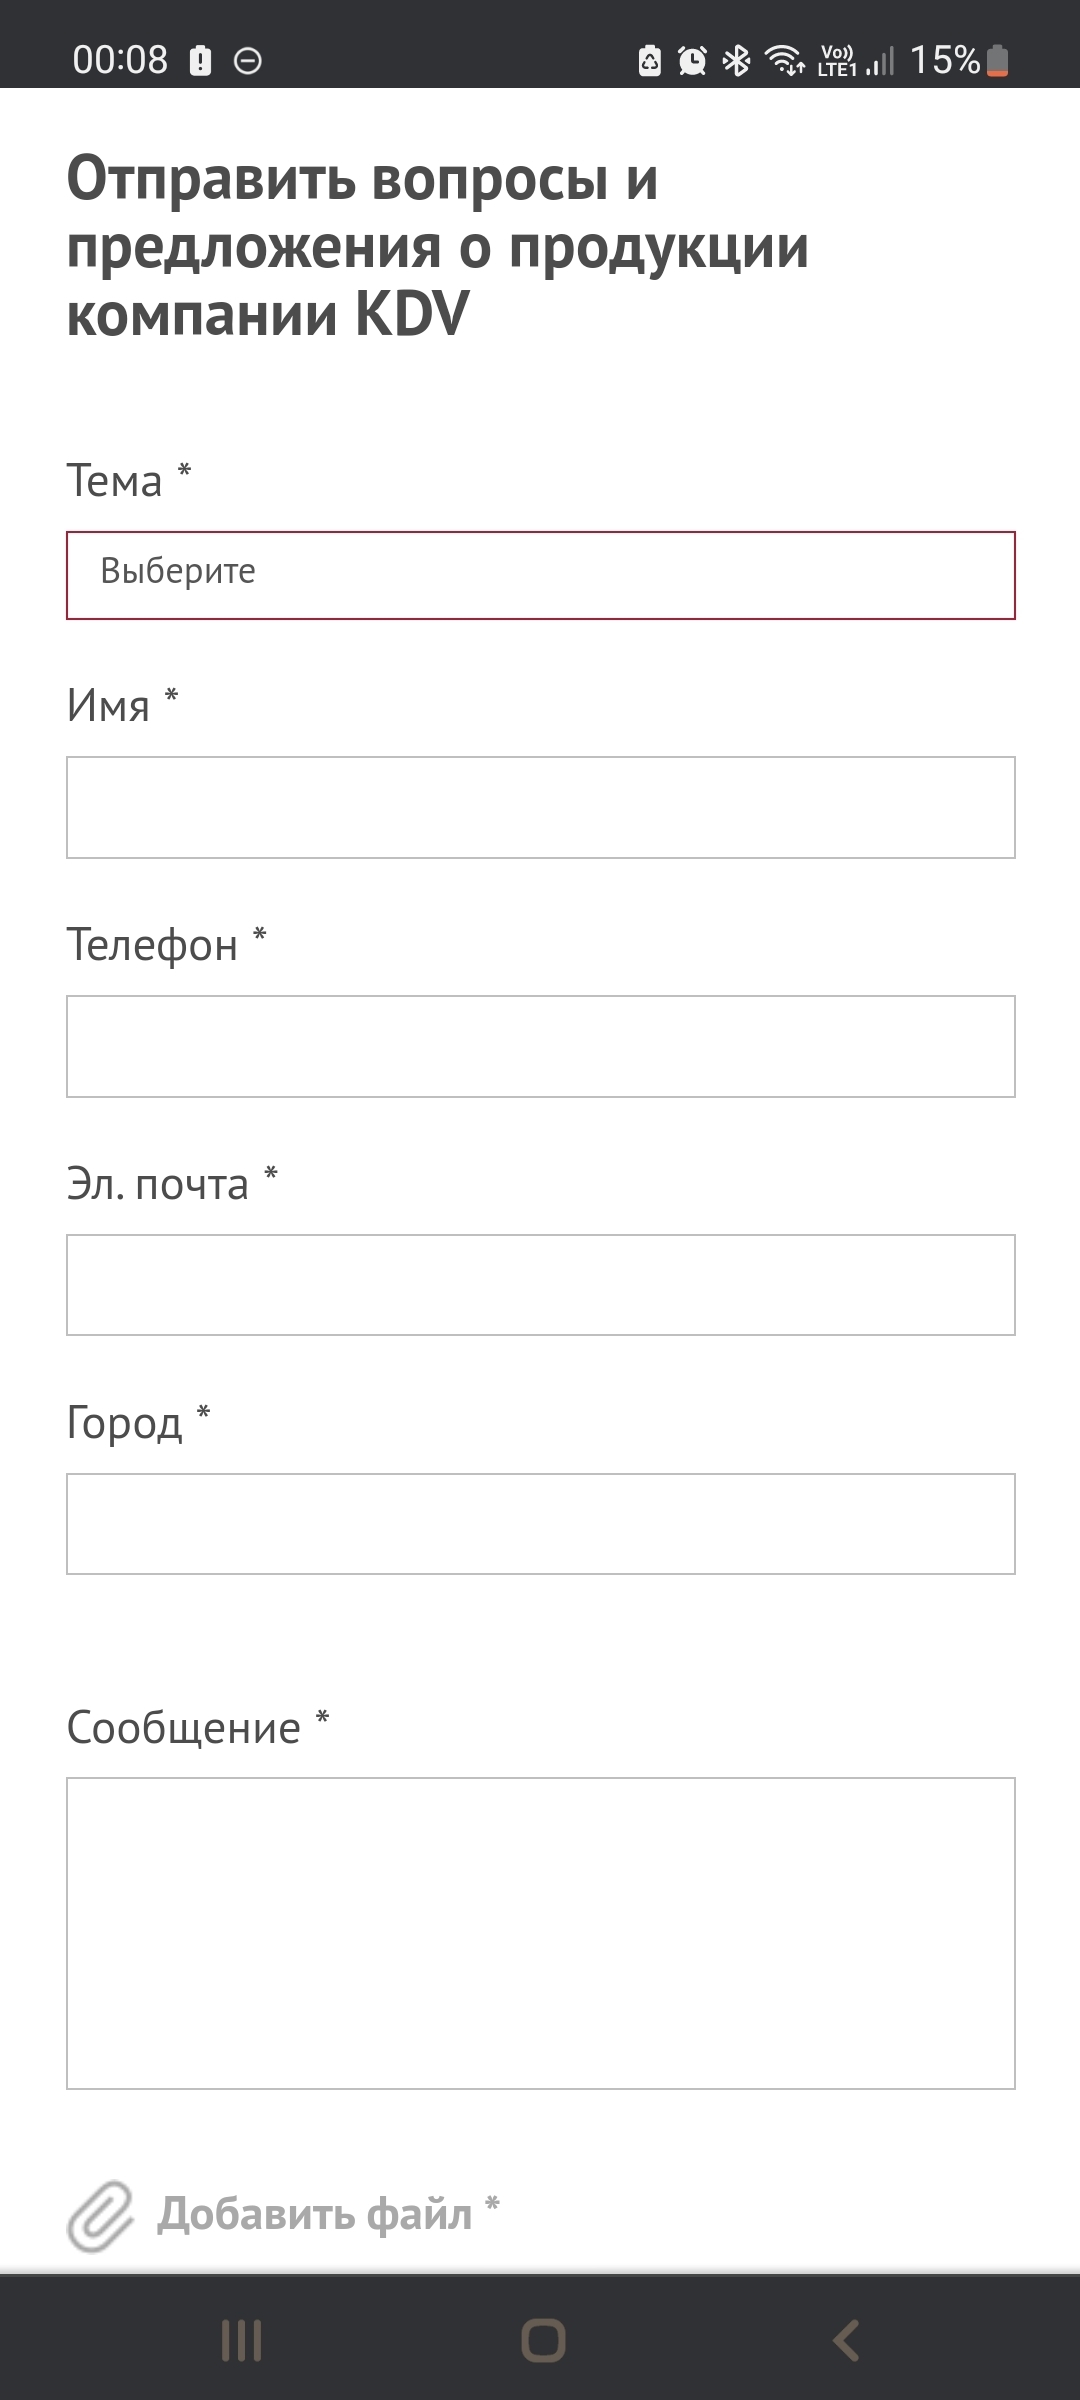Click the Имя input field
The width and height of the screenshot is (1080, 2400).
pos(540,807)
